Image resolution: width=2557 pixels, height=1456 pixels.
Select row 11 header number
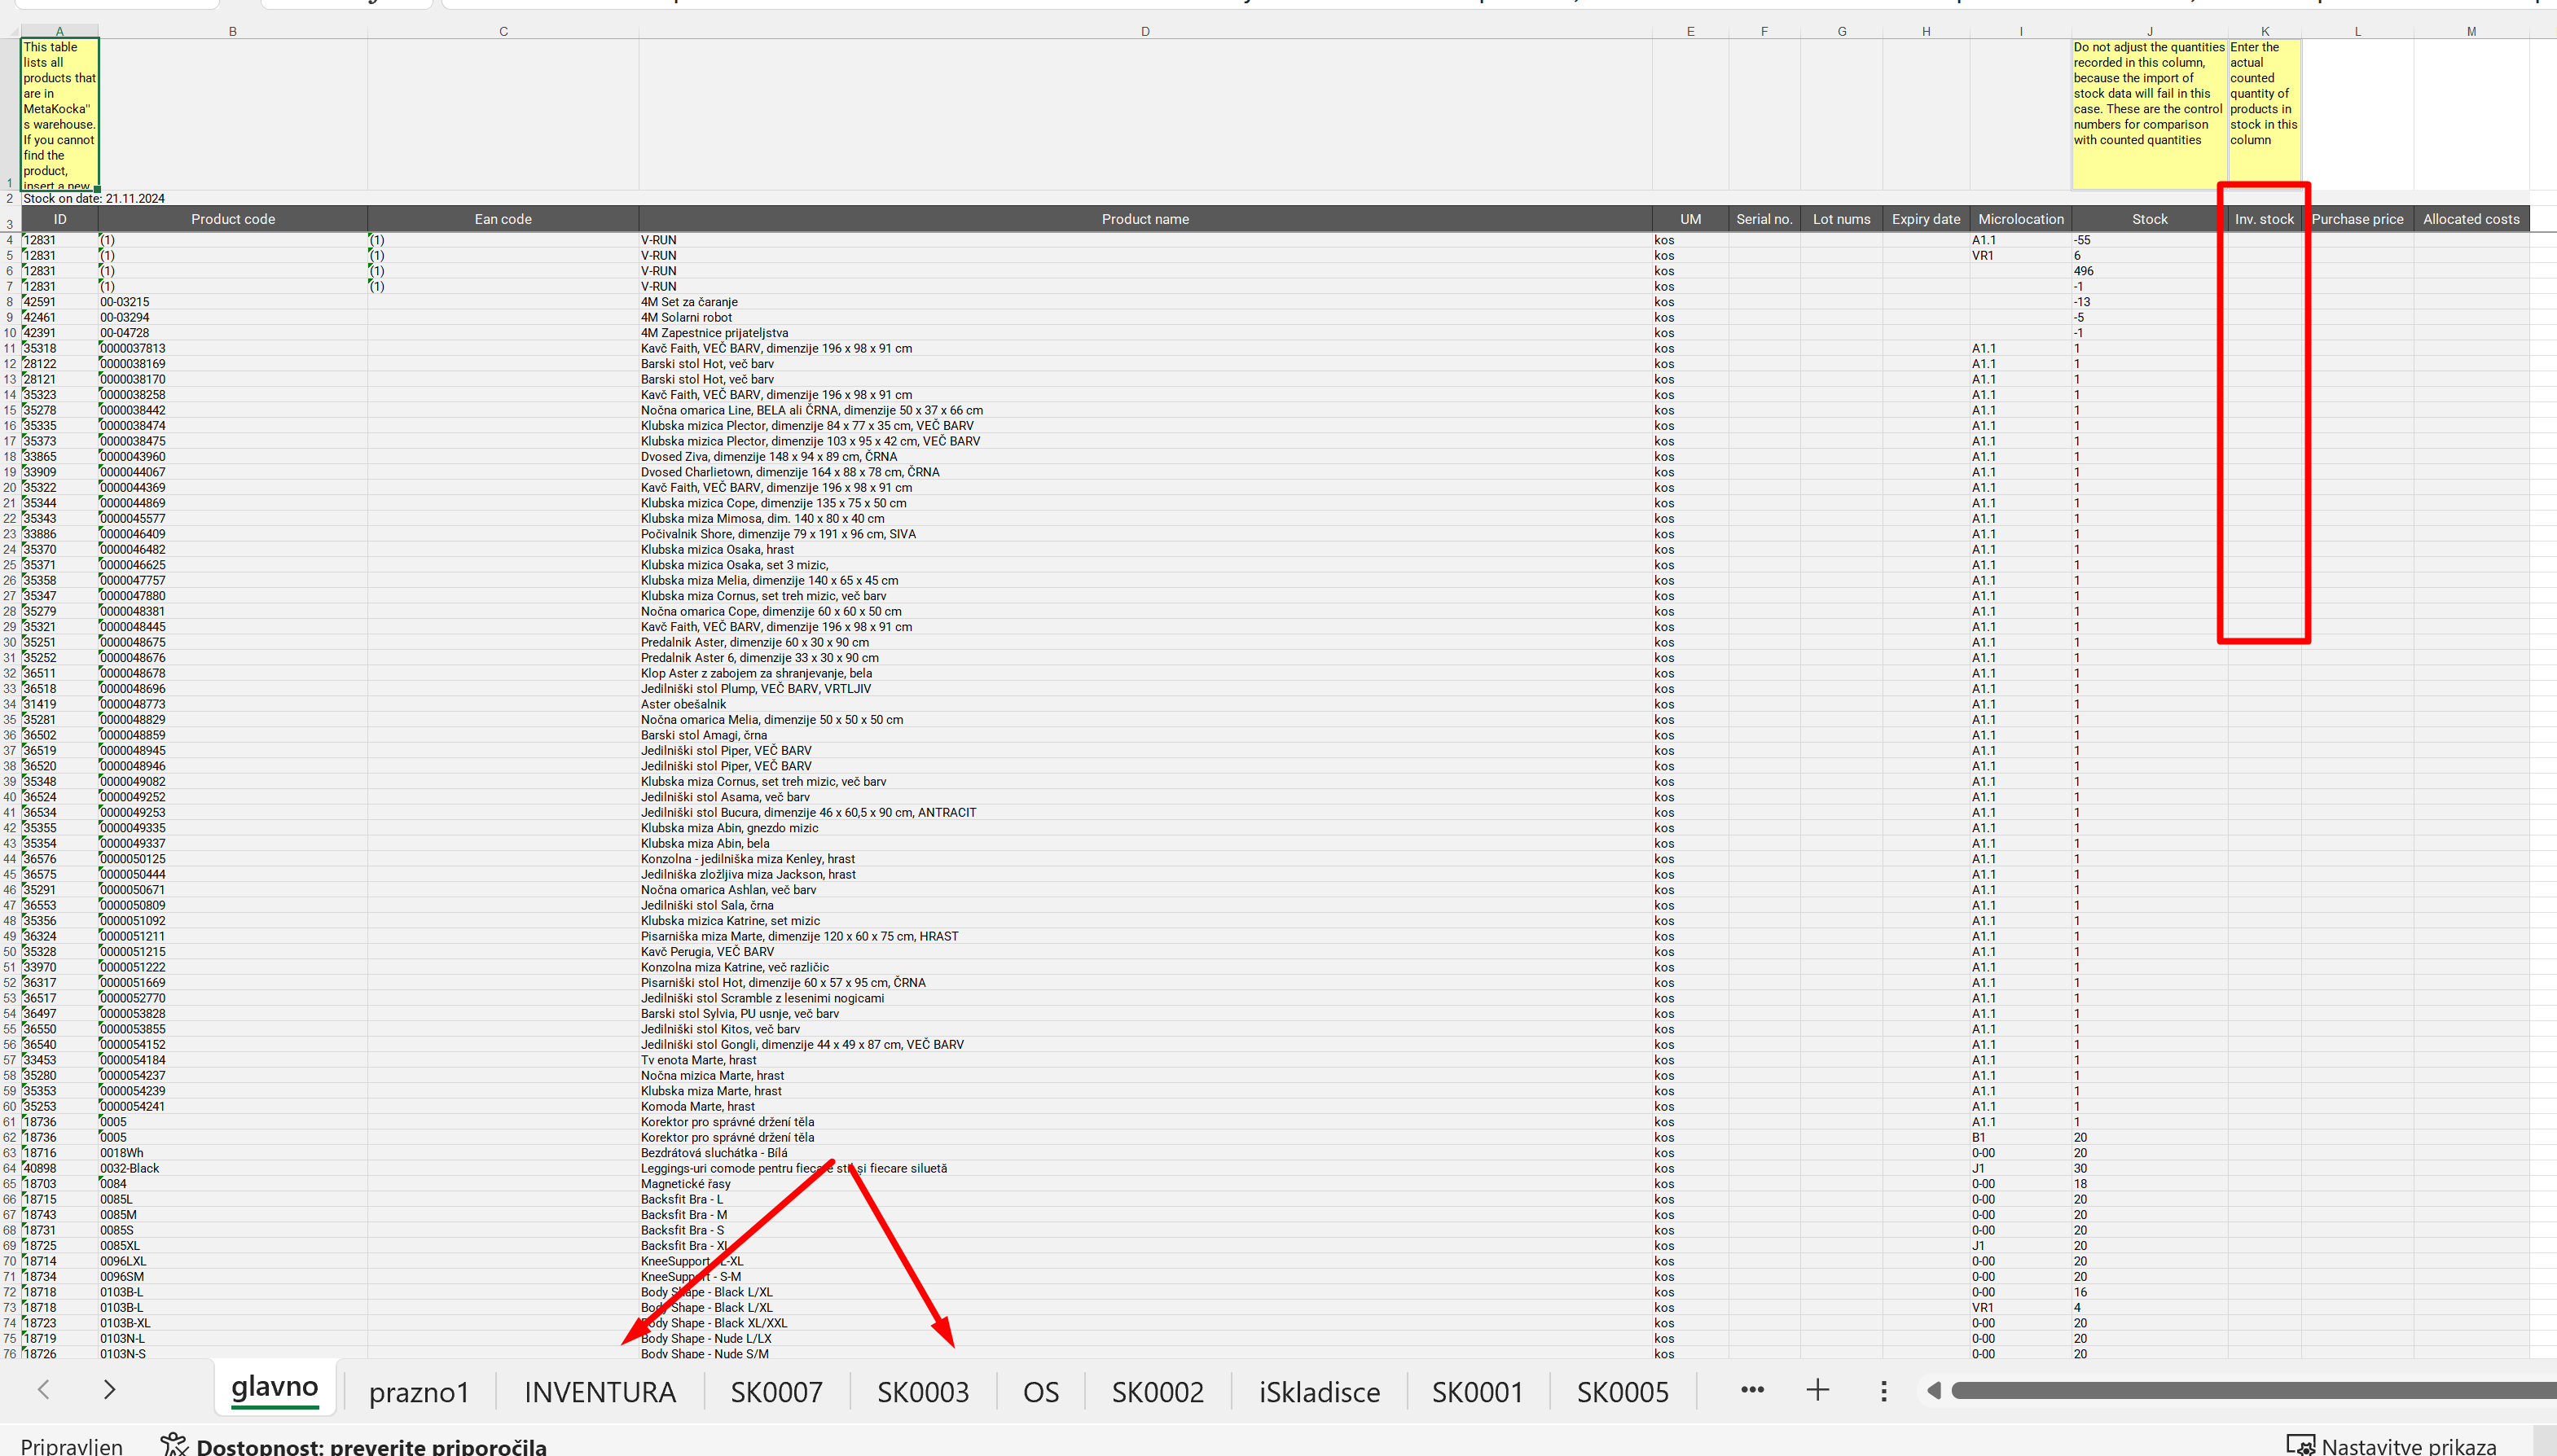click(10, 348)
